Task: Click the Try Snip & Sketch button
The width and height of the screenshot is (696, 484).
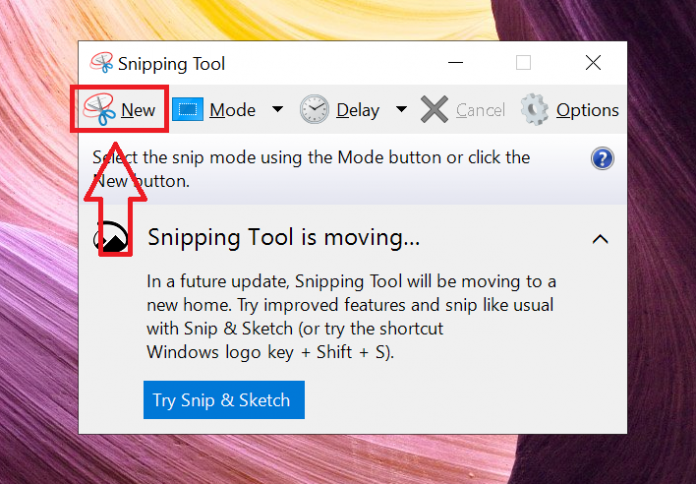Action: [223, 400]
